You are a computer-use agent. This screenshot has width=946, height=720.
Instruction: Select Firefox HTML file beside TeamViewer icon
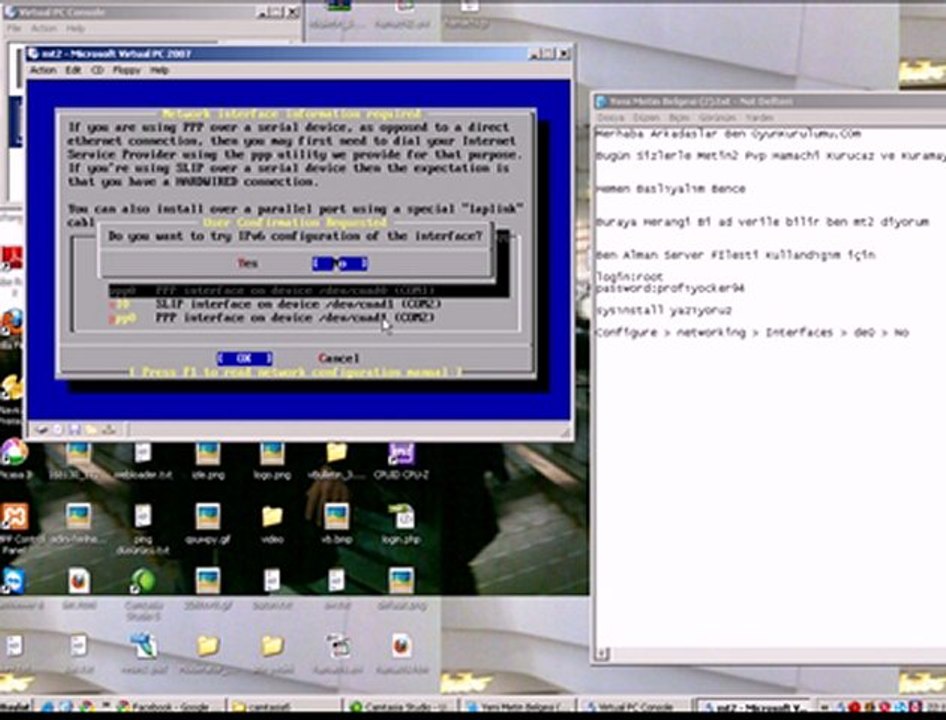[79, 588]
